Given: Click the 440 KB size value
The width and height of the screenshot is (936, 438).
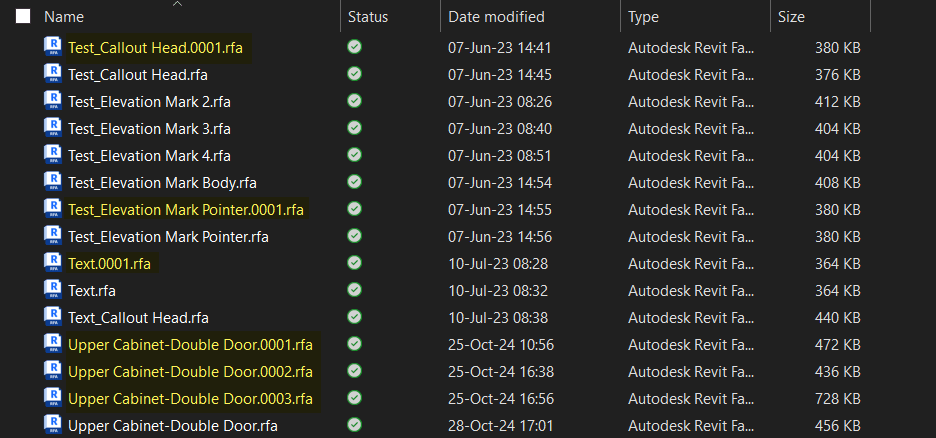Looking at the screenshot, I should tap(838, 318).
